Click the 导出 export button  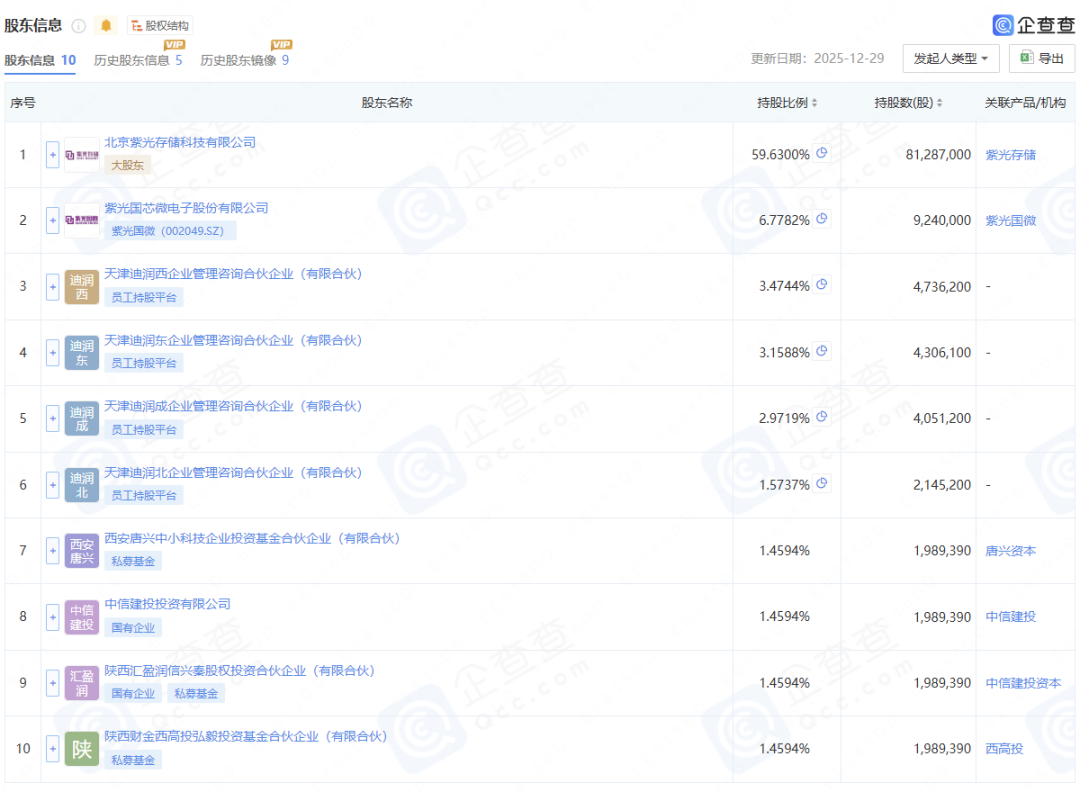[1041, 59]
